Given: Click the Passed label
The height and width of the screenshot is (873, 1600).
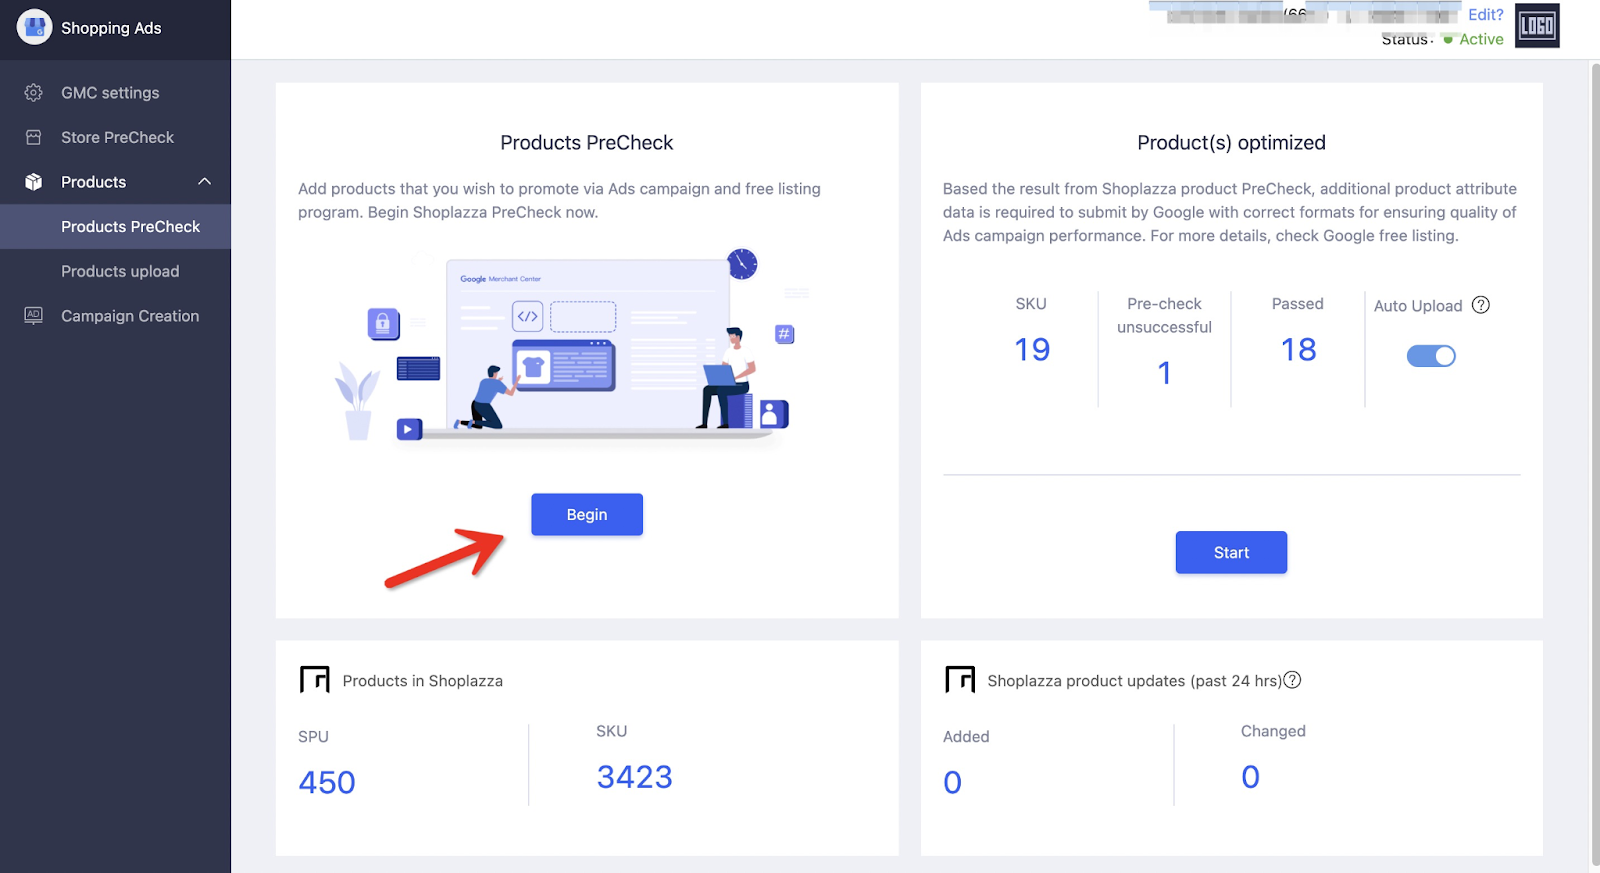Looking at the screenshot, I should (x=1297, y=304).
